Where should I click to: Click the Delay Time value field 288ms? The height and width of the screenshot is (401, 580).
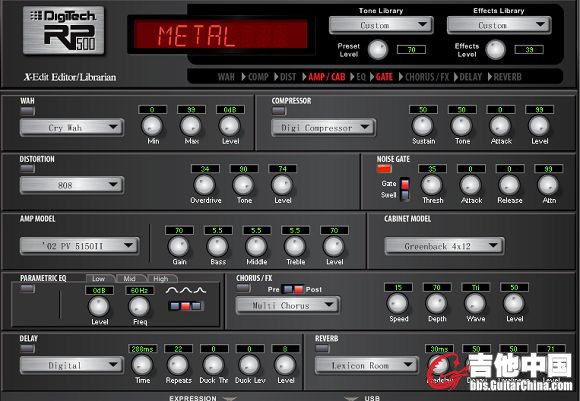[142, 349]
